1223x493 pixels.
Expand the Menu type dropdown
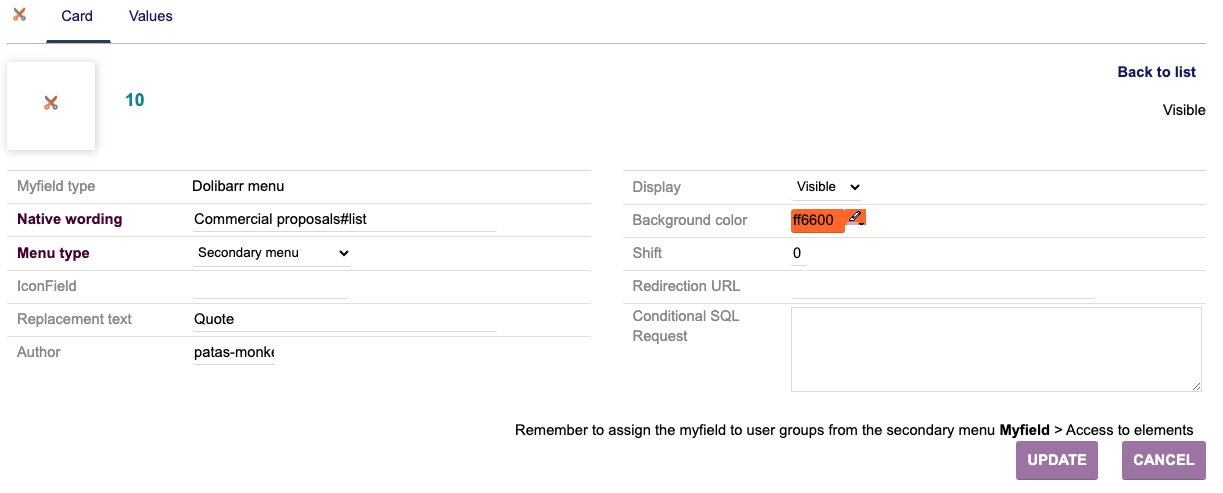pyautogui.click(x=272, y=253)
